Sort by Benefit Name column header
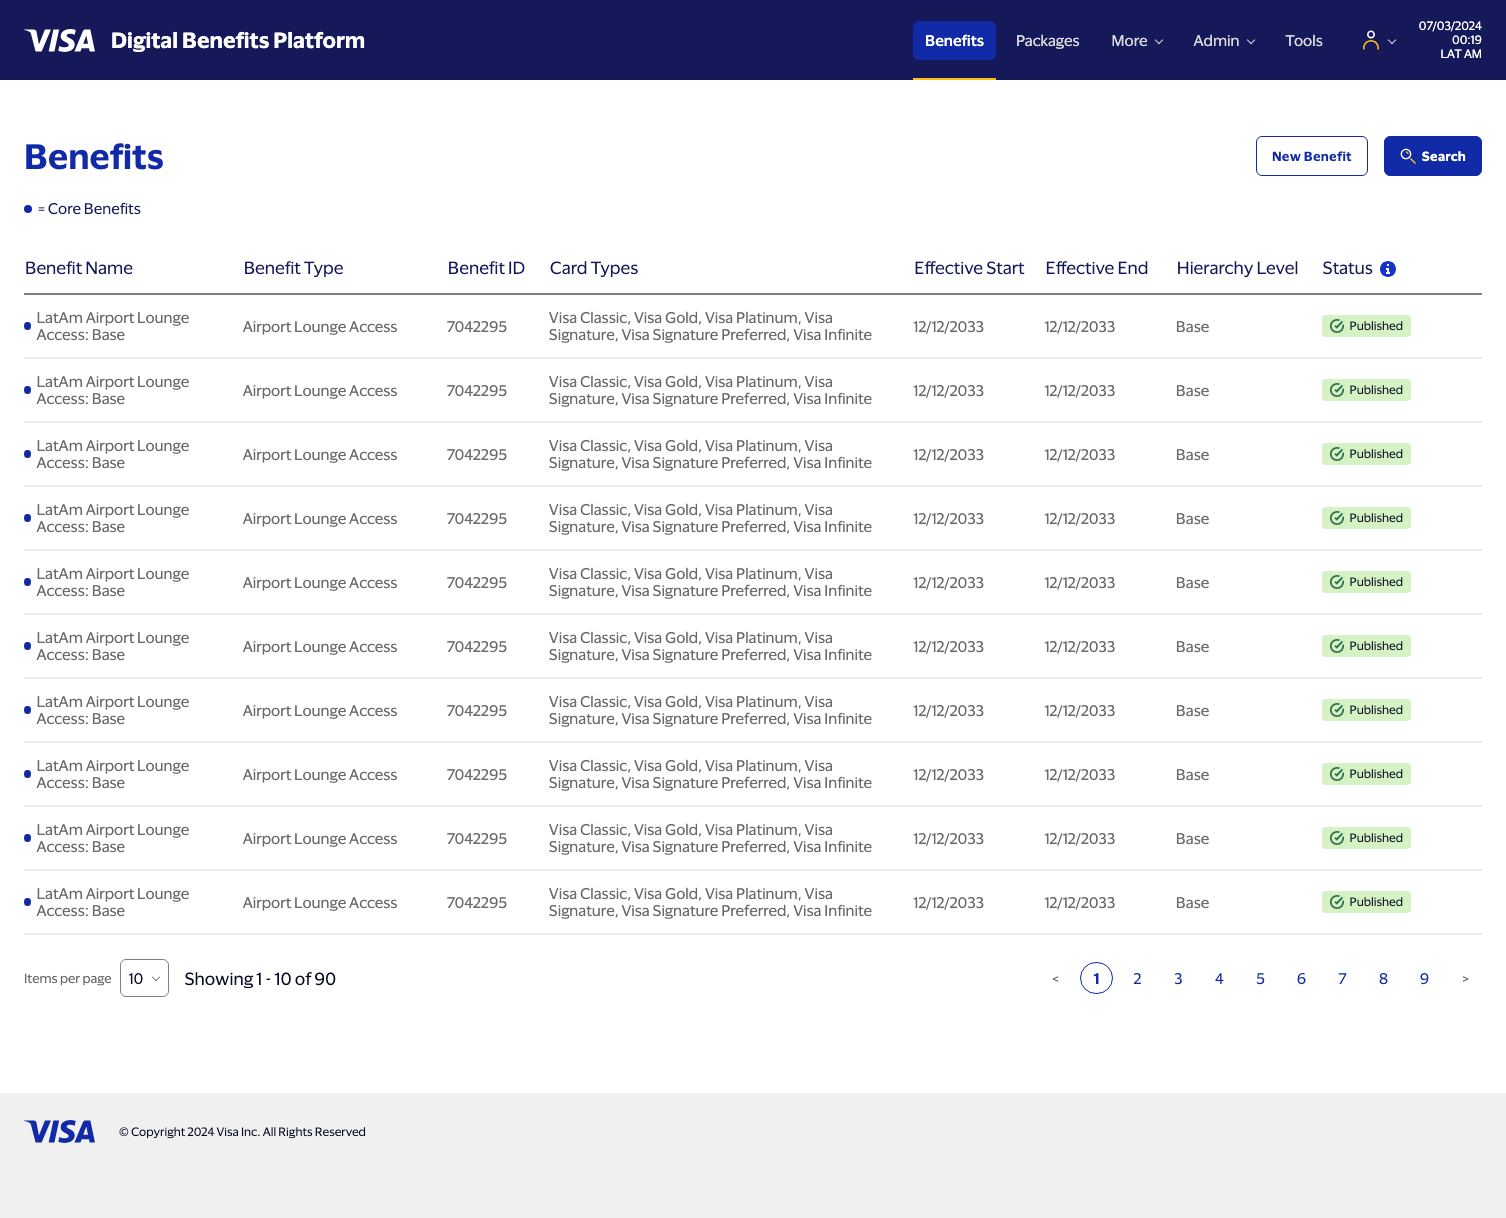The width and height of the screenshot is (1506, 1218). click(x=79, y=268)
